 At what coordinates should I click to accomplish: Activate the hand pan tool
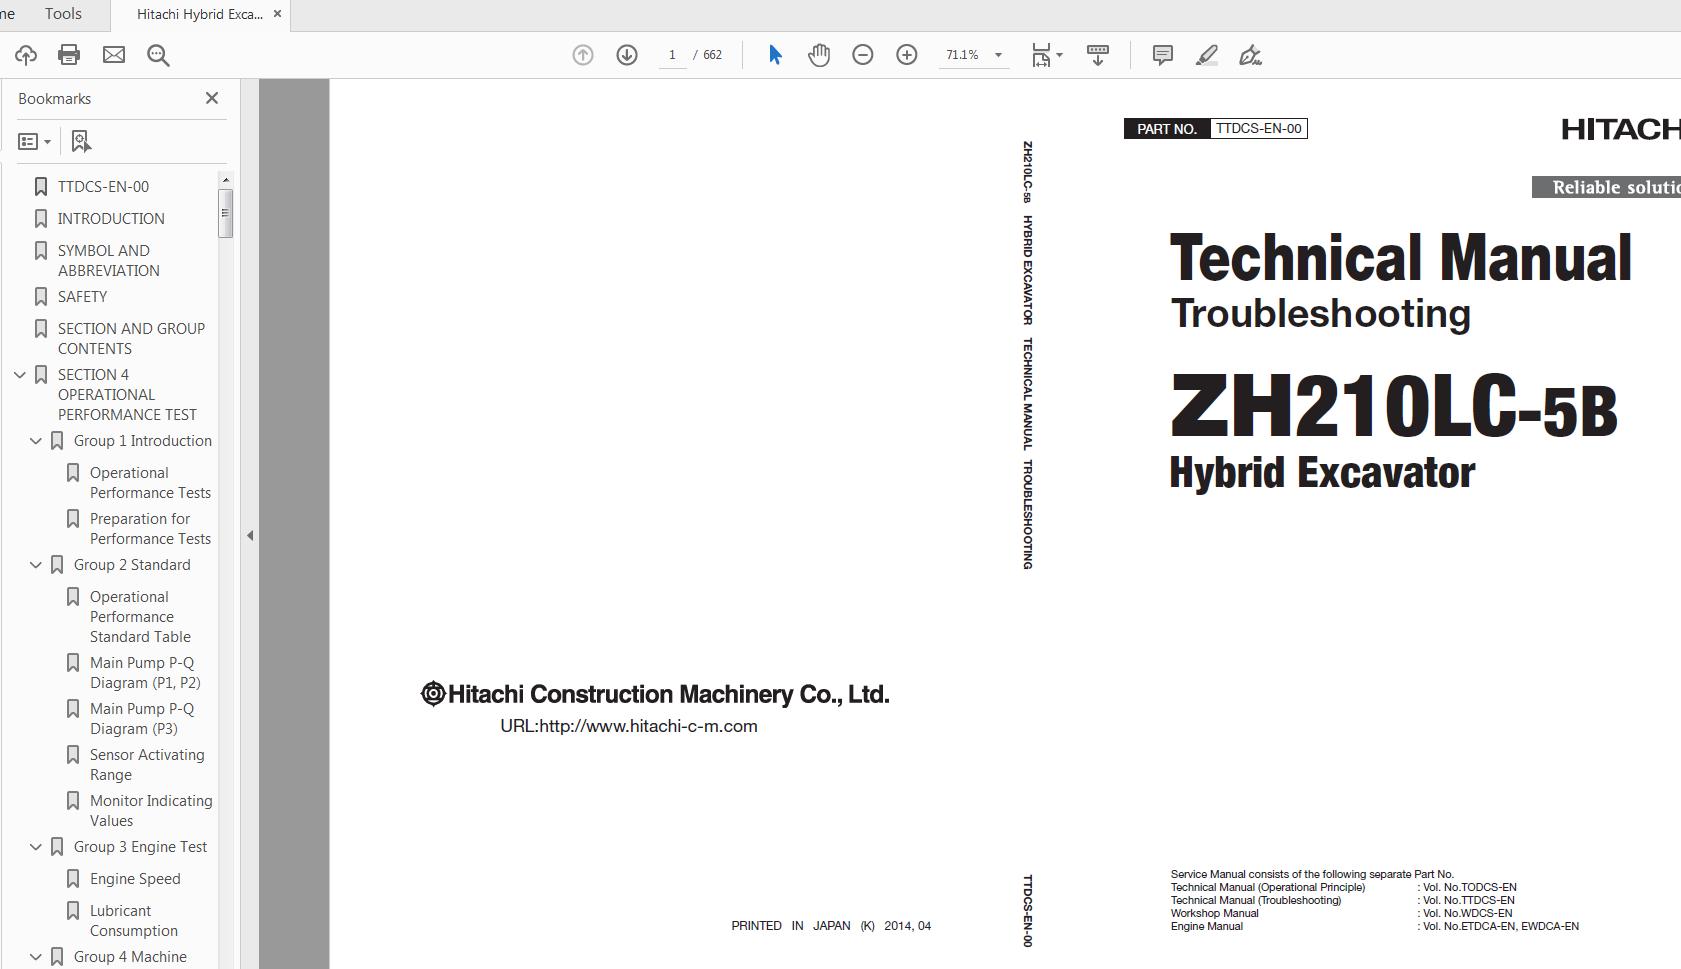coord(819,55)
